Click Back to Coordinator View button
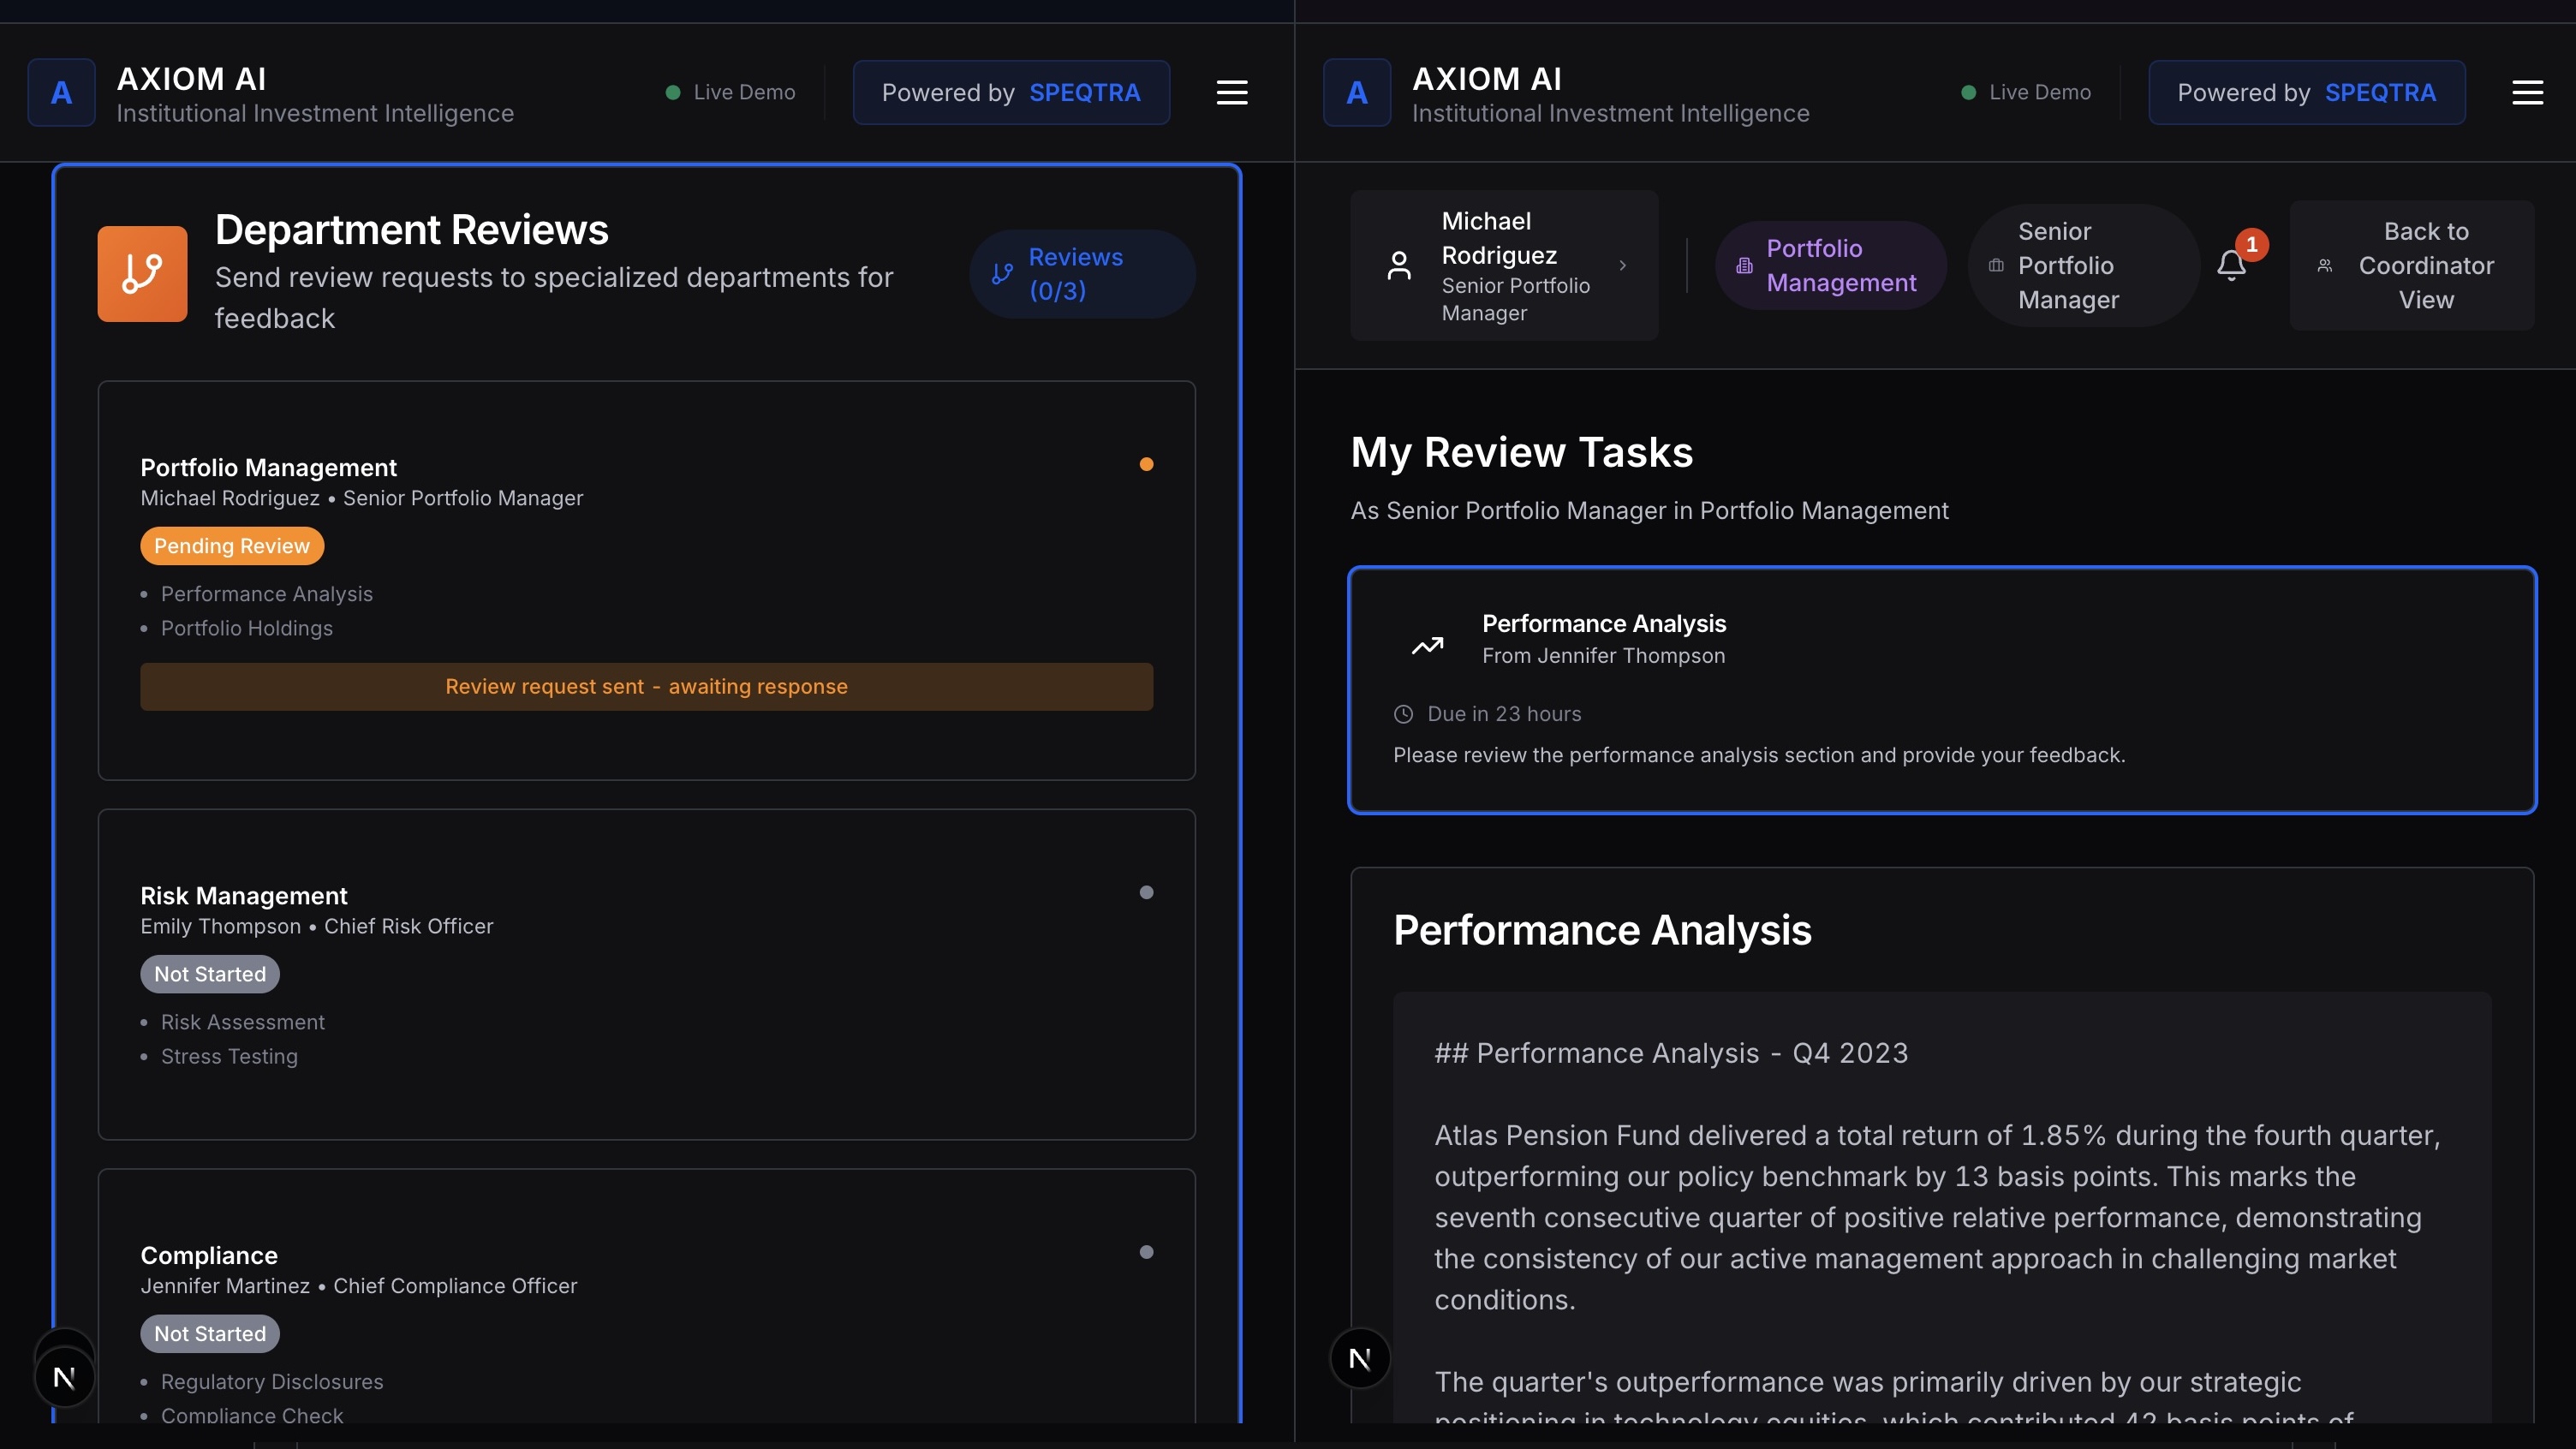The image size is (2576, 1449). coord(2411,265)
